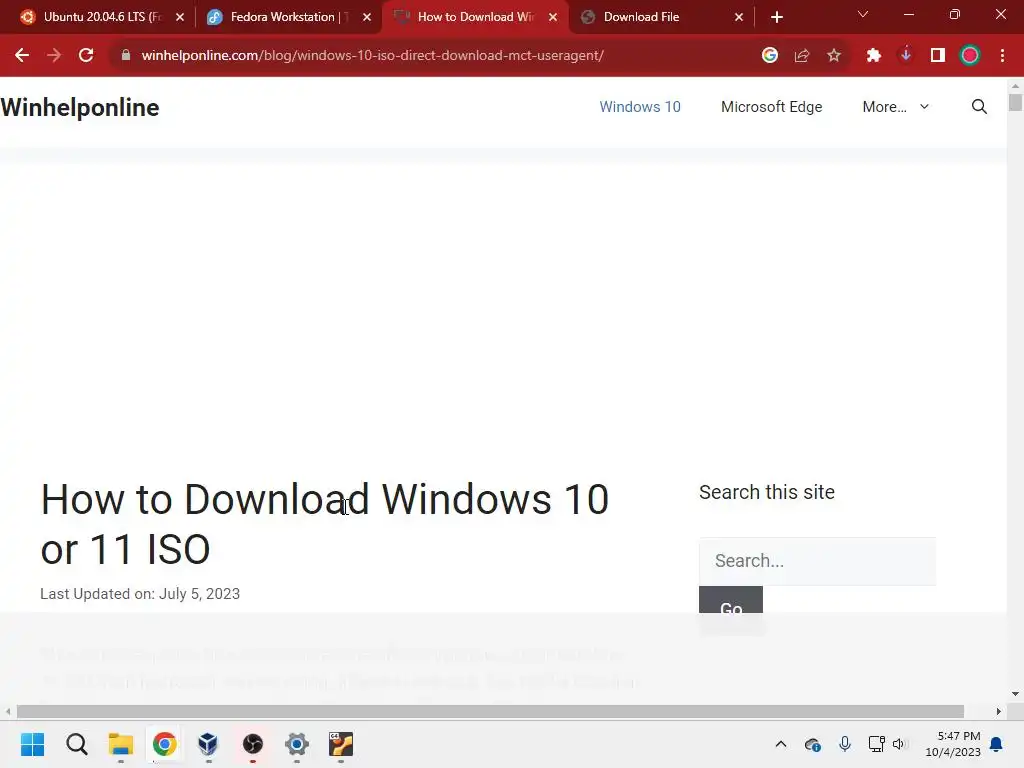
Task: Show hidden tray icons chevron
Action: click(x=780, y=744)
